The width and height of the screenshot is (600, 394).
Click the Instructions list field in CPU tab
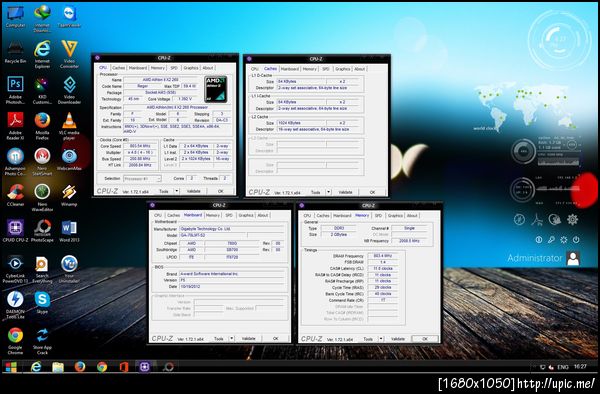tap(177, 129)
